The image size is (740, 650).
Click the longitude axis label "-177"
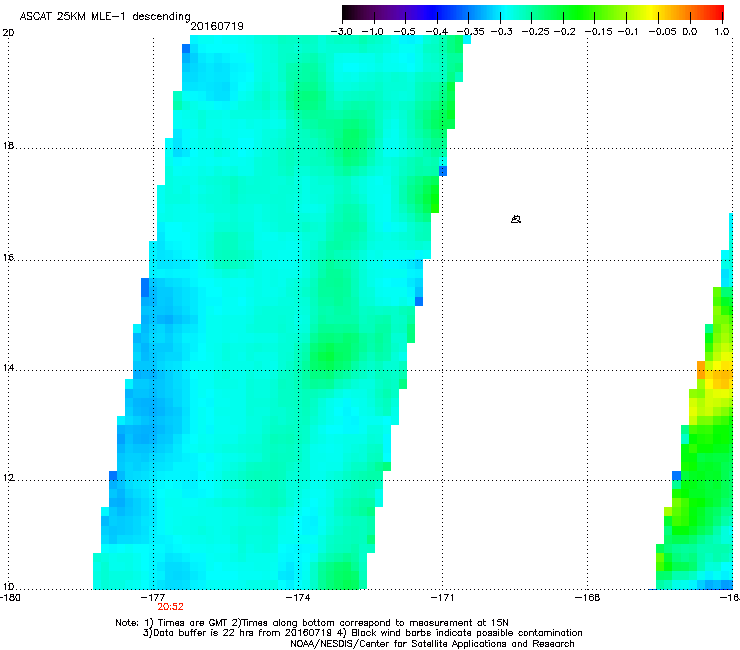click(153, 598)
